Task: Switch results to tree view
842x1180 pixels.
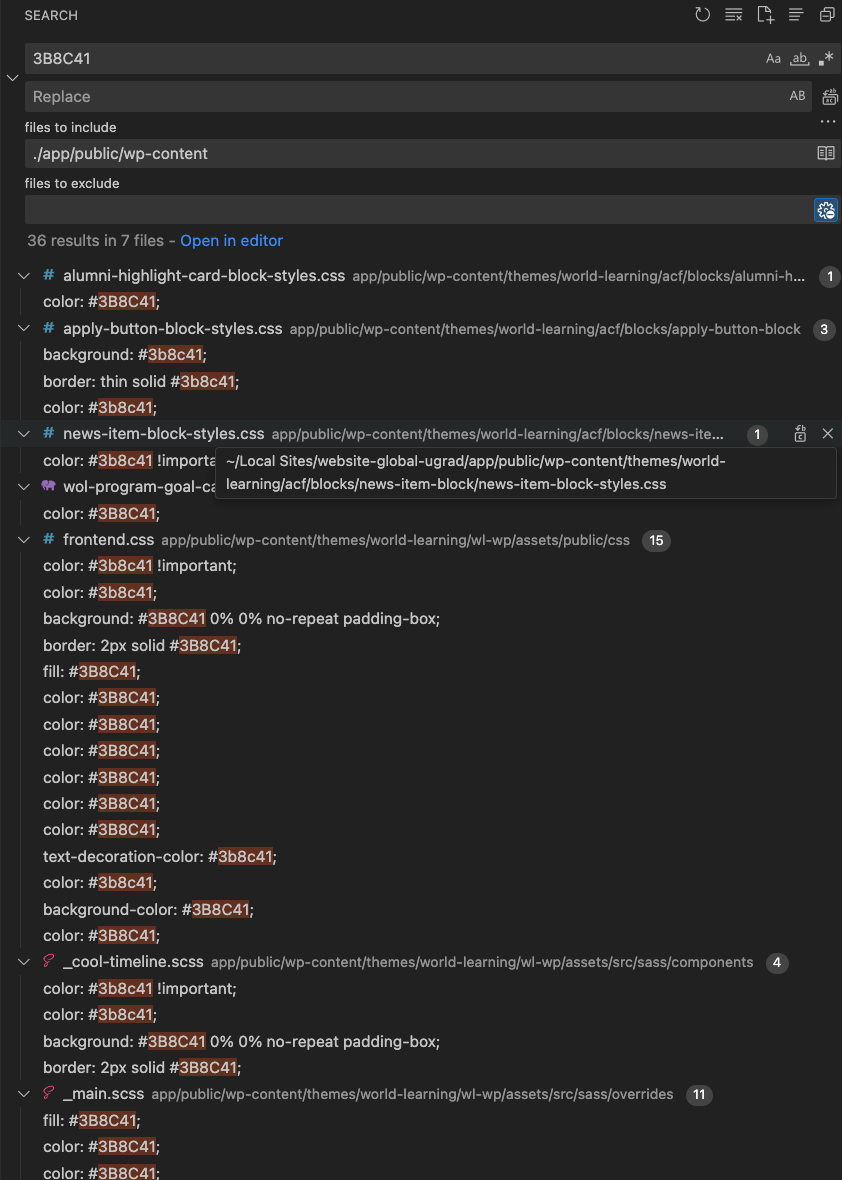Action: point(796,15)
